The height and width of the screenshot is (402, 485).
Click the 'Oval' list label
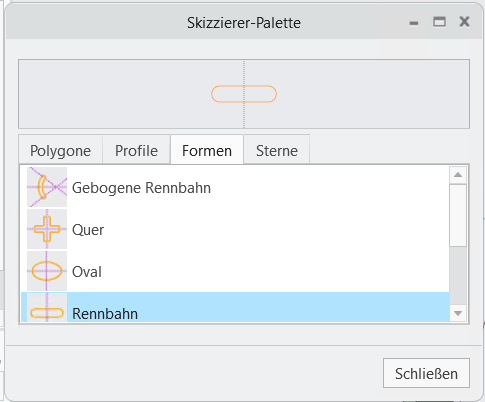87,272
